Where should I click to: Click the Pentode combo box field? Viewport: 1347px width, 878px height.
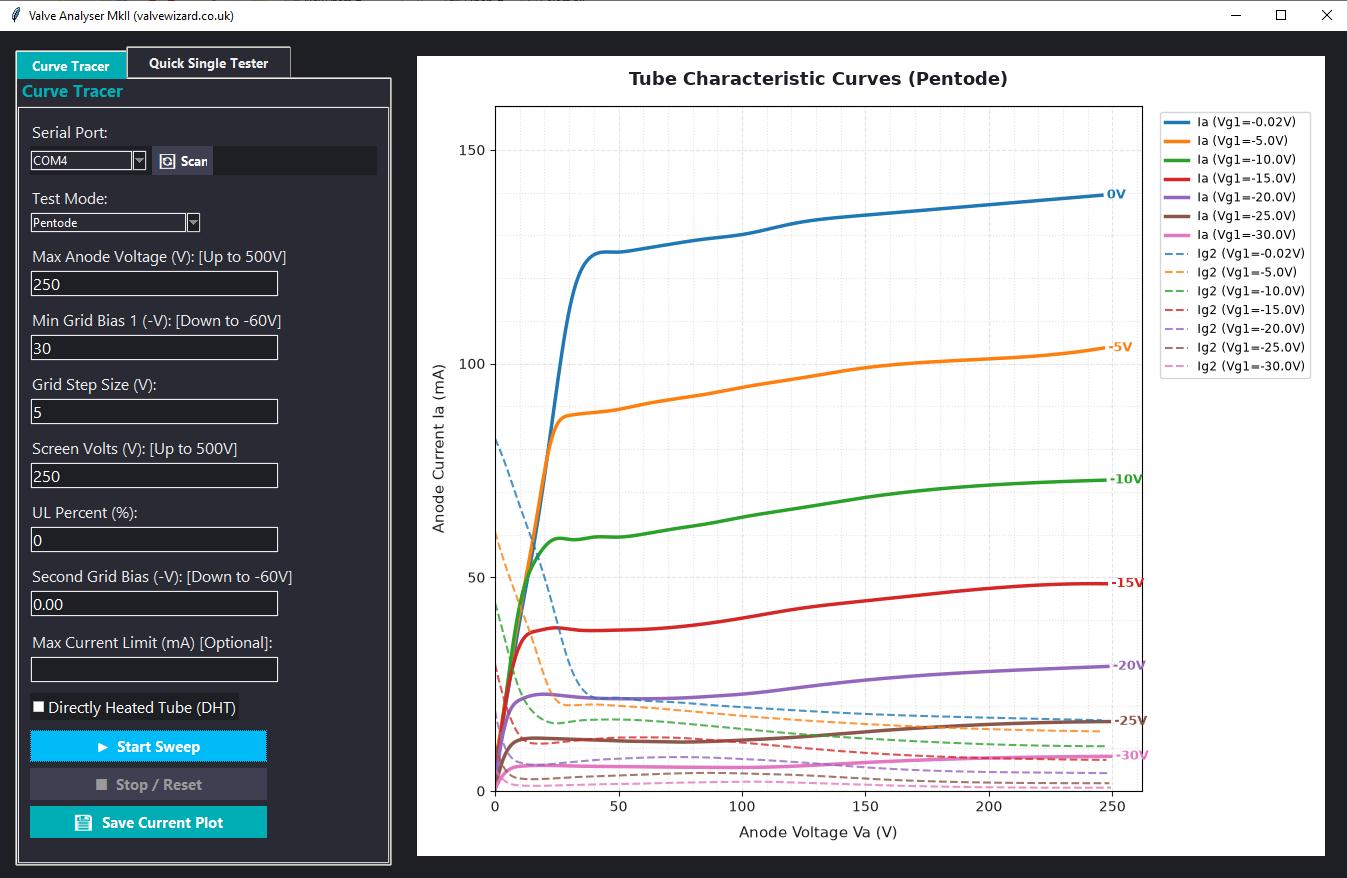[108, 222]
